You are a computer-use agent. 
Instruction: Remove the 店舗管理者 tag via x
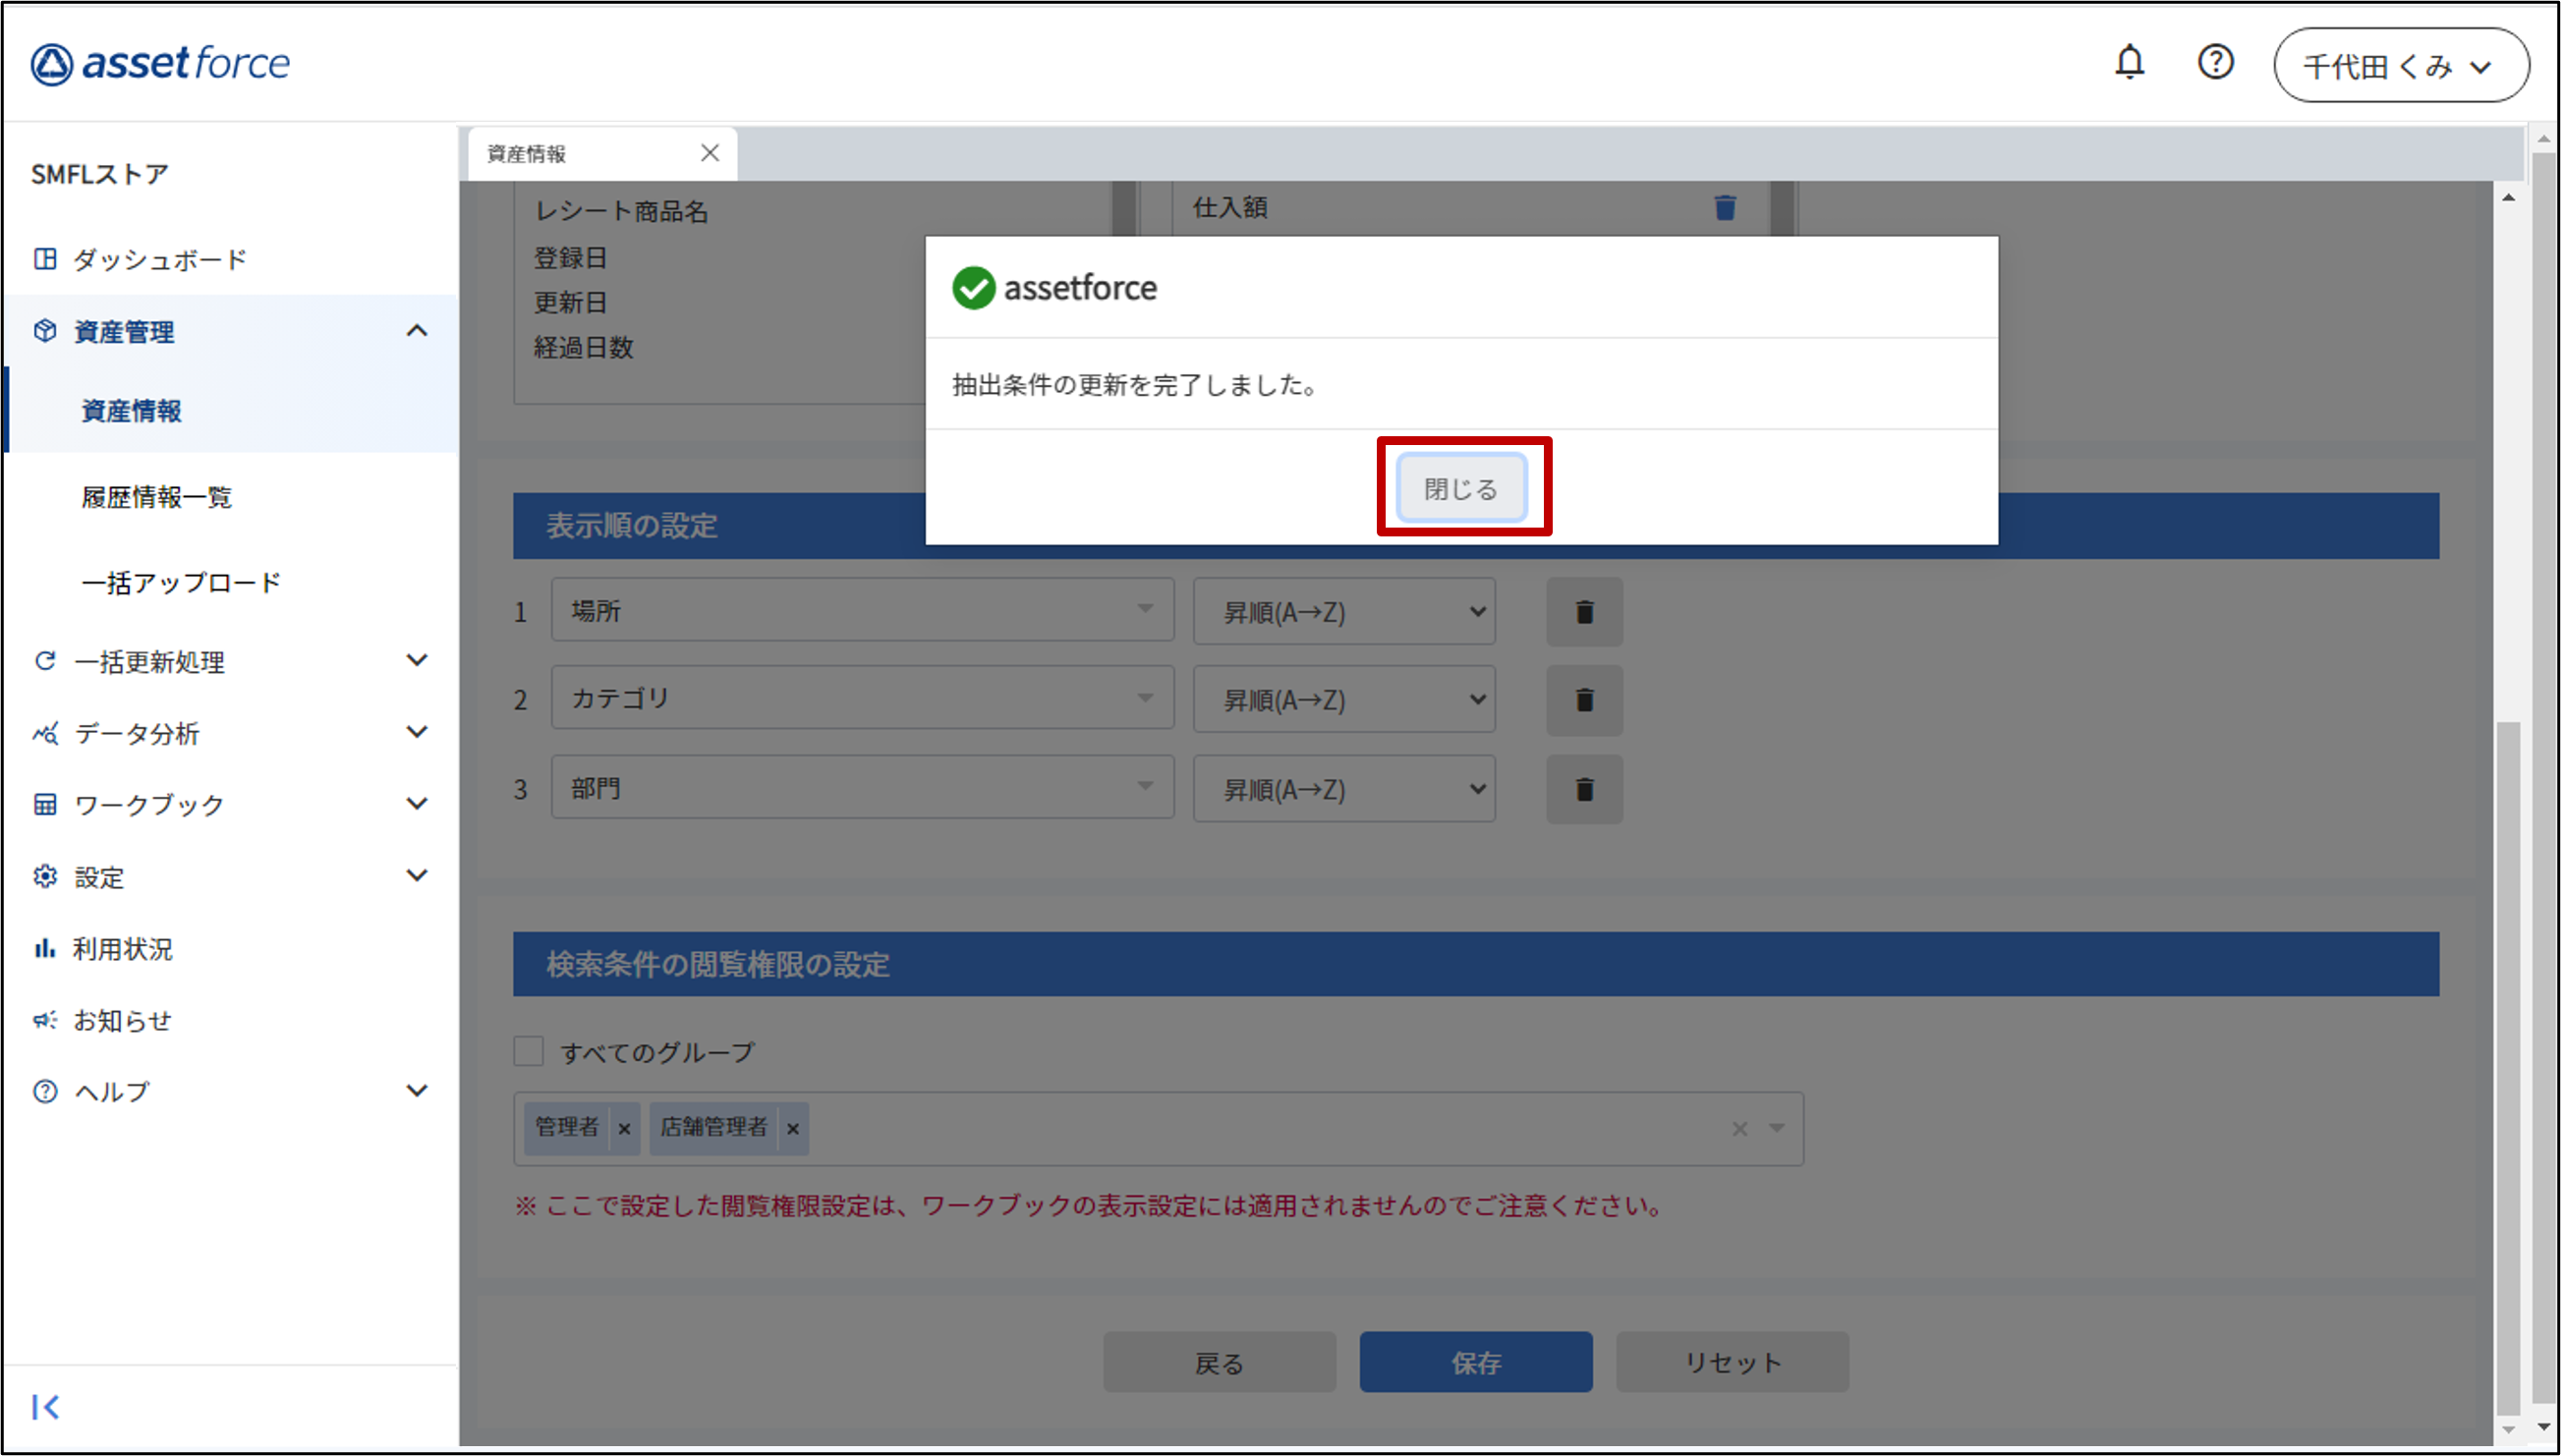pos(793,1129)
